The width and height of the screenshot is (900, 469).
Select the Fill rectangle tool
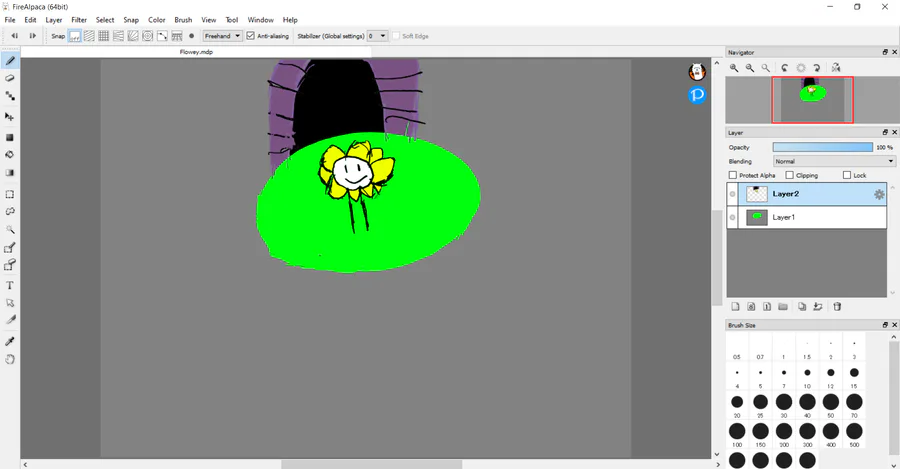[x=10, y=137]
